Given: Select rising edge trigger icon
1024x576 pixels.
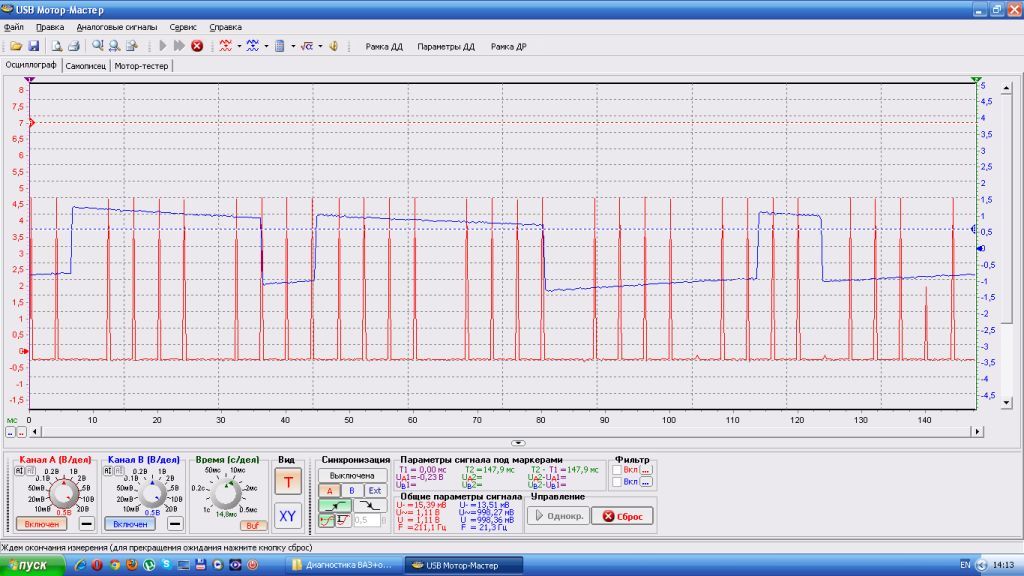Looking at the screenshot, I should click(334, 505).
